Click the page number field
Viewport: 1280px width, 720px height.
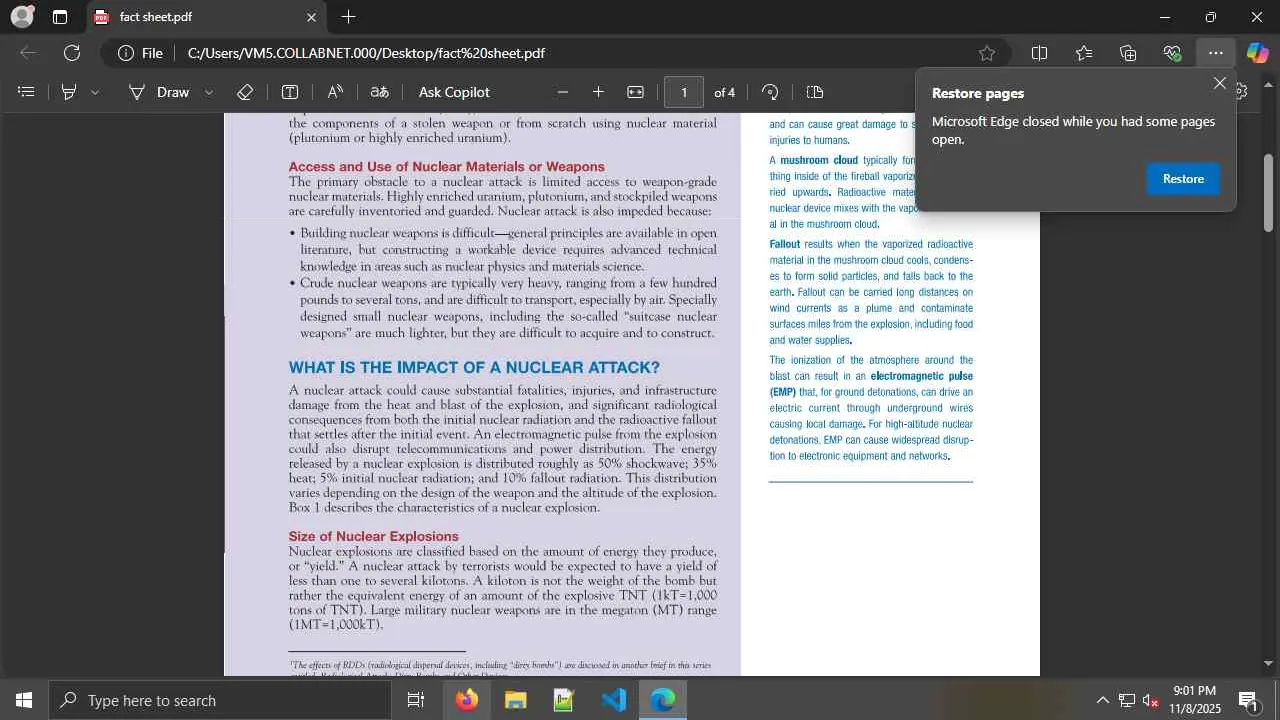pos(684,92)
